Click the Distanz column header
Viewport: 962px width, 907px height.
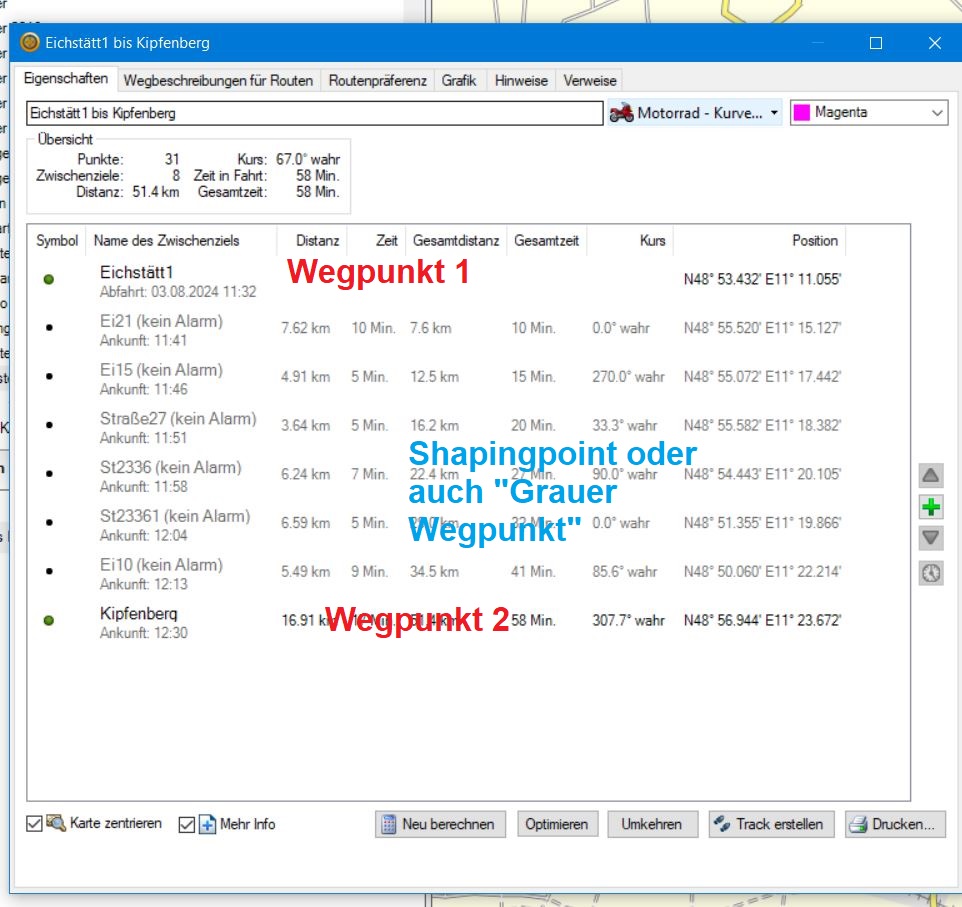tap(312, 241)
